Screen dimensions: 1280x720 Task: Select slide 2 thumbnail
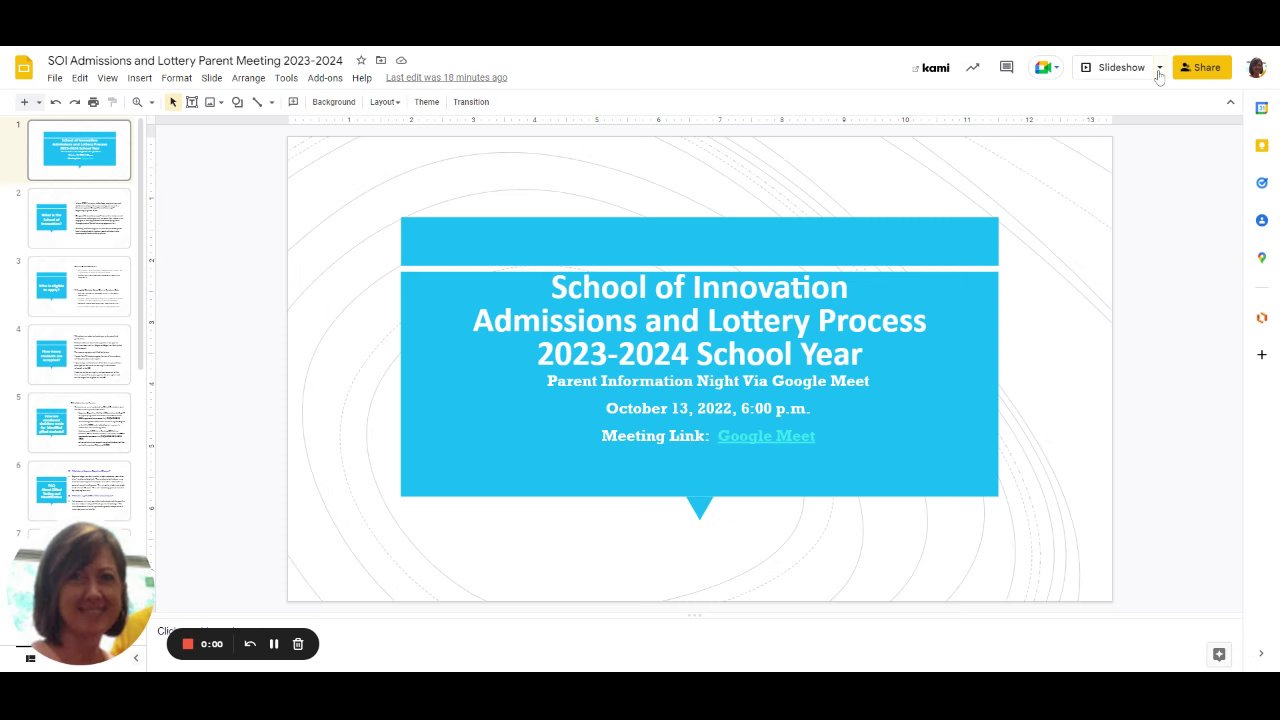(x=79, y=218)
